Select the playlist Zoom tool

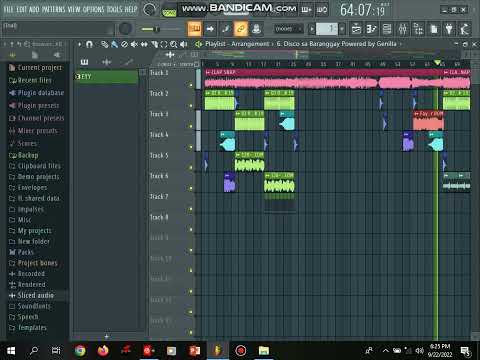point(173,44)
